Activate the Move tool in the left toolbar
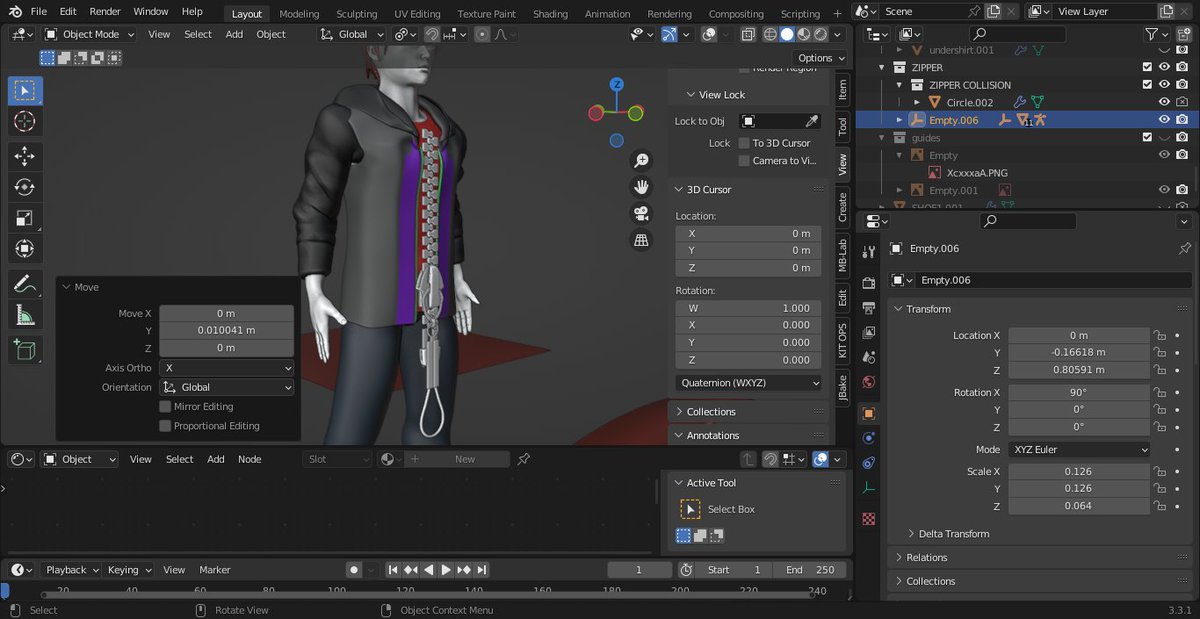Screen dimensions: 1200x619 click(25, 156)
